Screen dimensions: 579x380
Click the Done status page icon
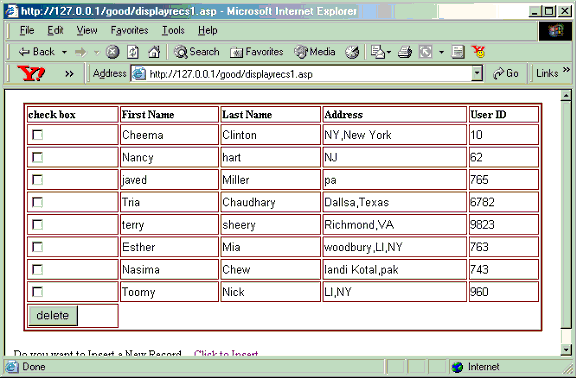tap(11, 367)
